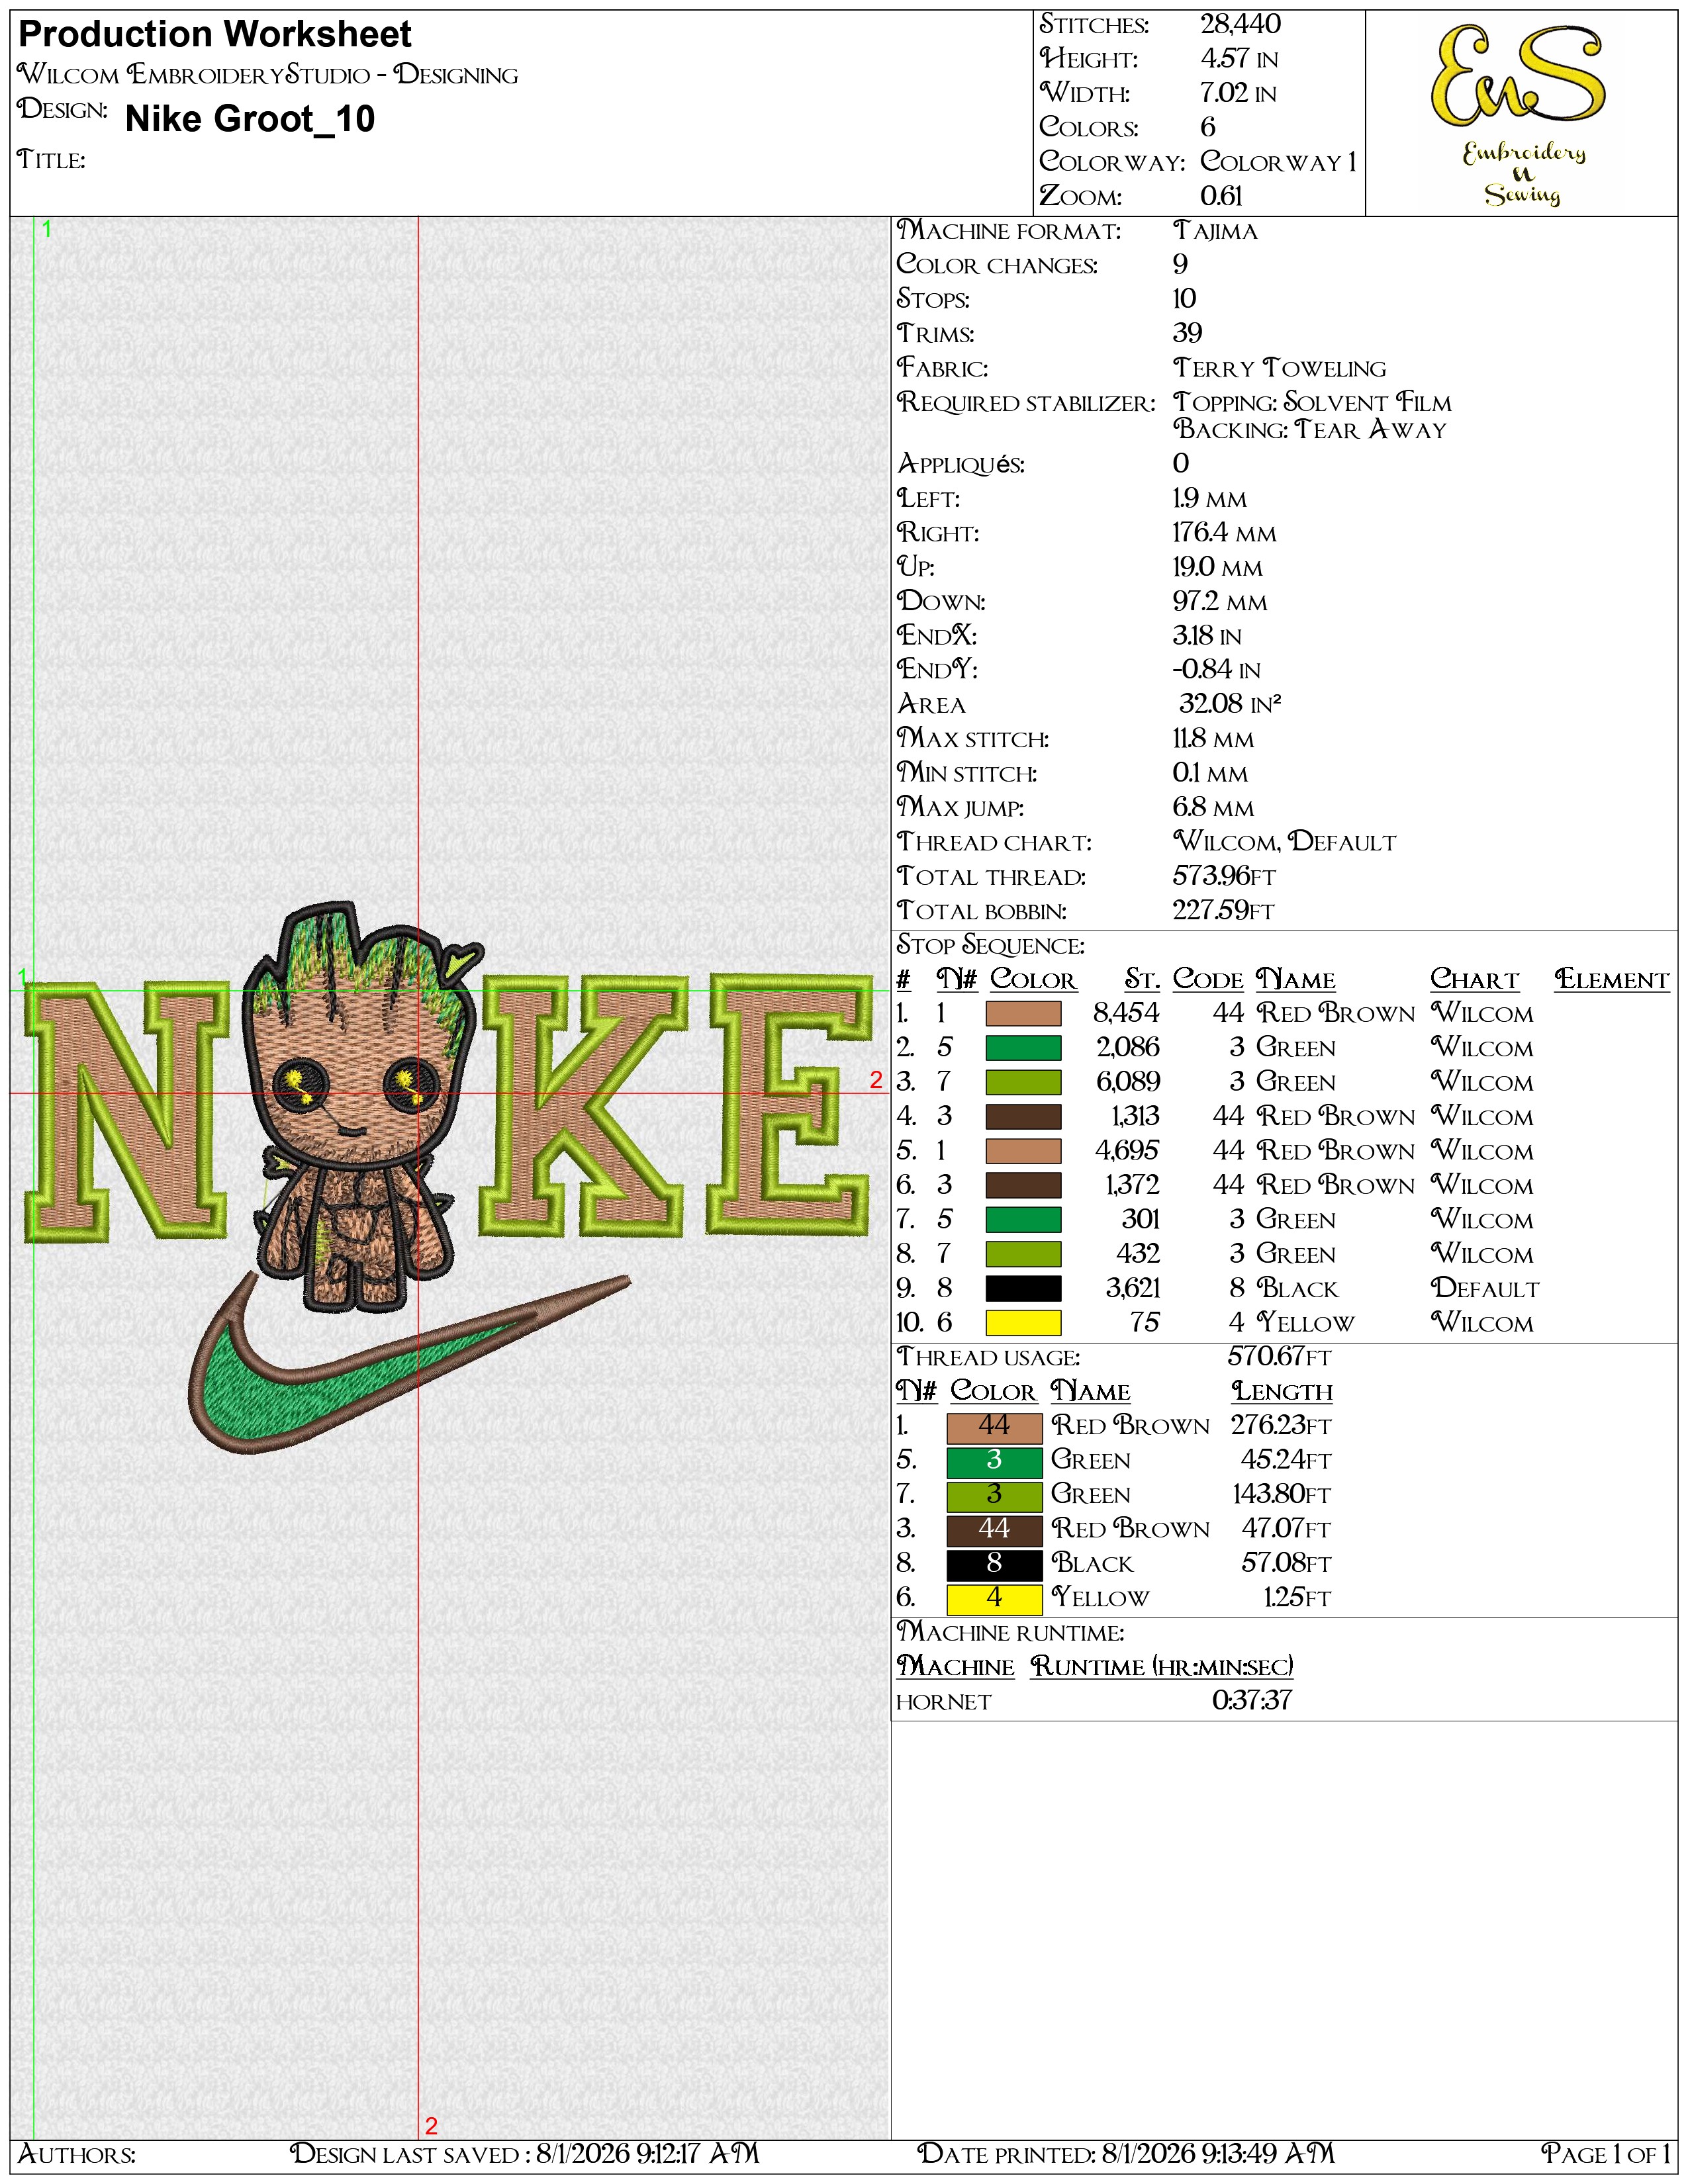Click the thread usage swatch for Yellow
This screenshot has width=1688, height=2184.
click(x=994, y=1598)
